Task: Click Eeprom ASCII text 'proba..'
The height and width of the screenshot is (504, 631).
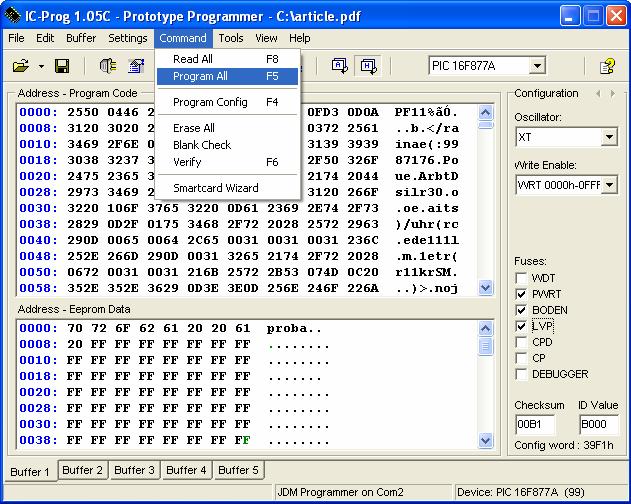Action: click(294, 328)
